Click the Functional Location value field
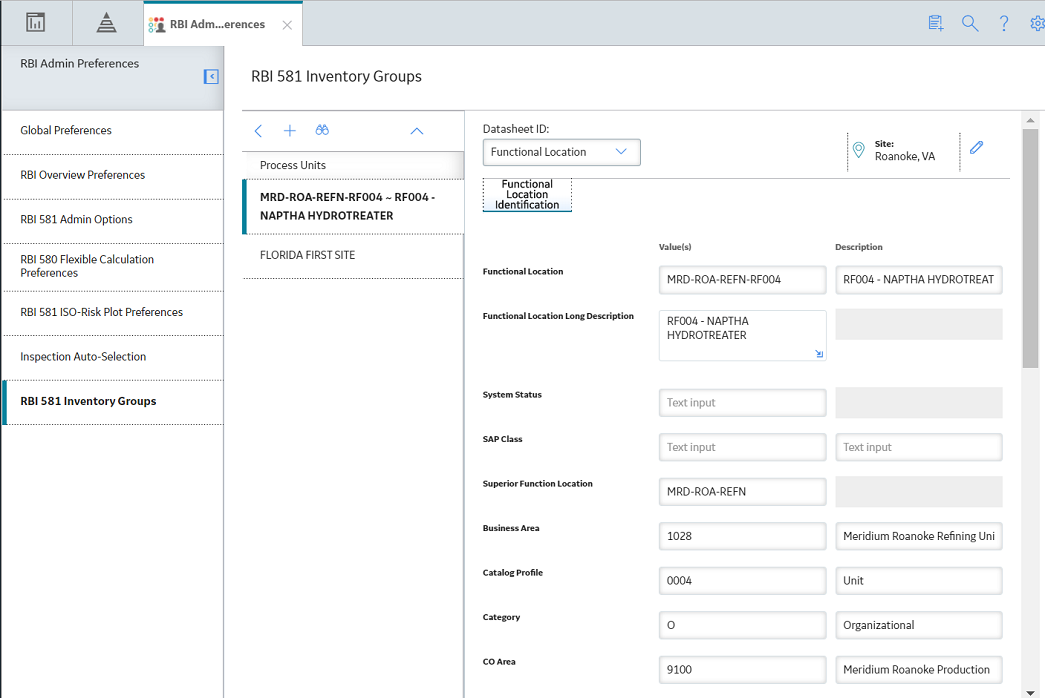The width and height of the screenshot is (1045, 698). pos(742,280)
